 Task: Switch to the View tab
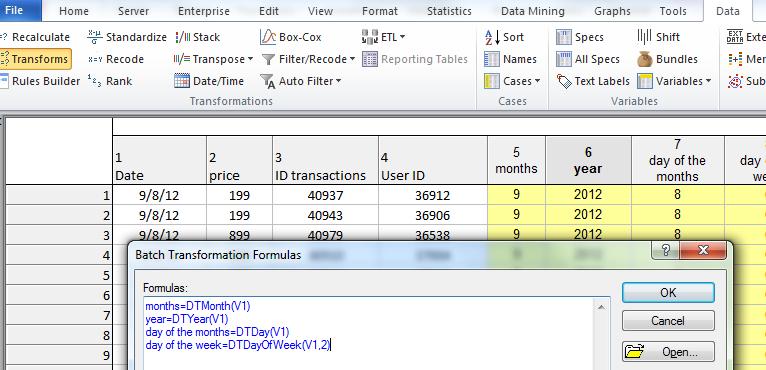coord(320,11)
